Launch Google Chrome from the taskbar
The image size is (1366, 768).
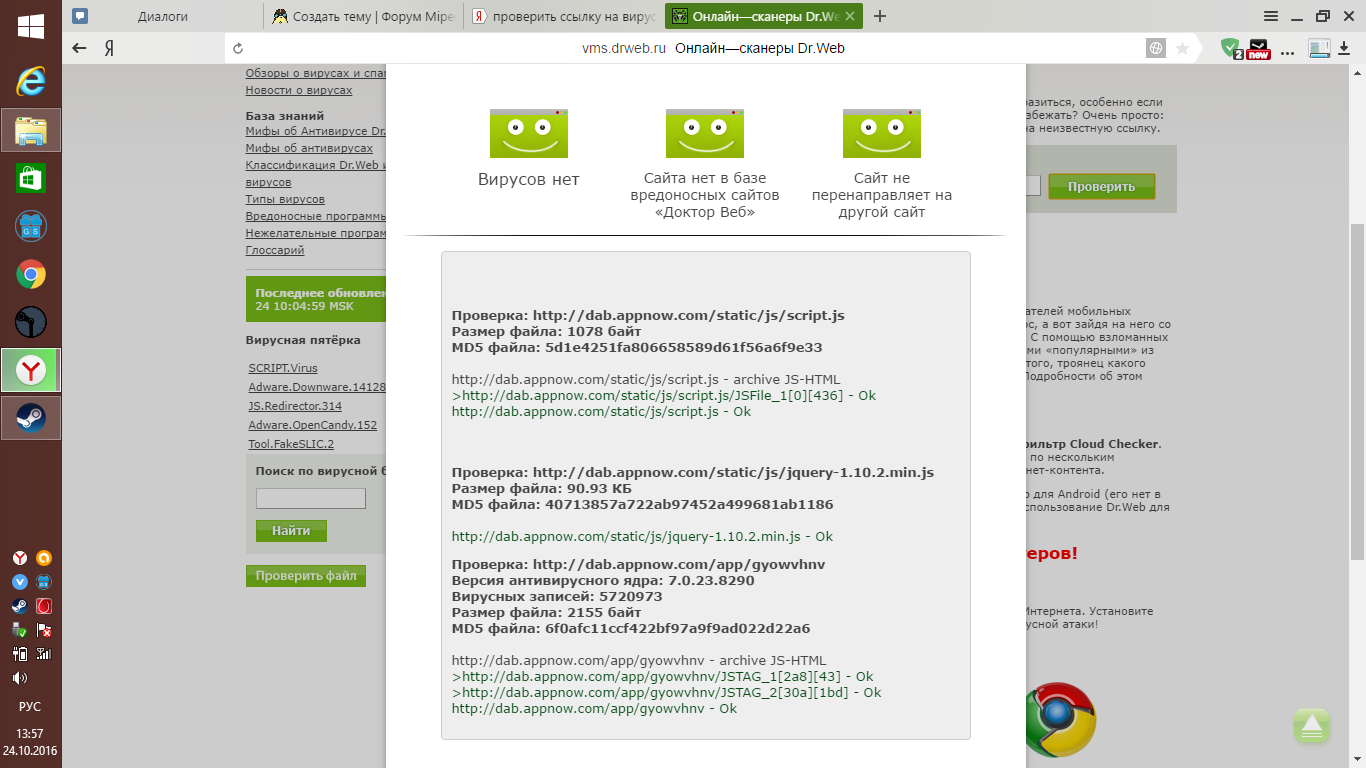pos(30,274)
